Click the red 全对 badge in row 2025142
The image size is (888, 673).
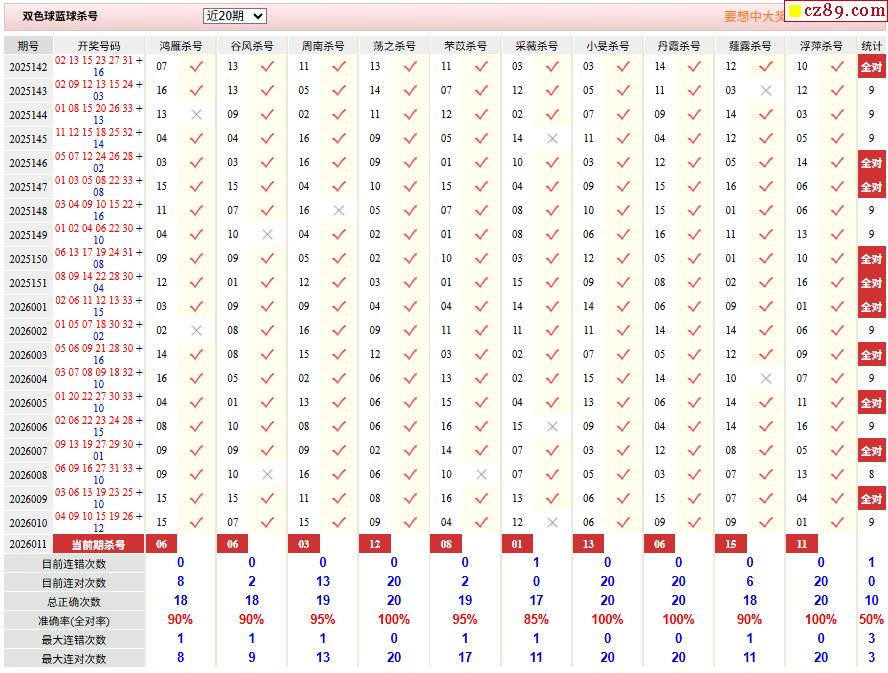871,67
